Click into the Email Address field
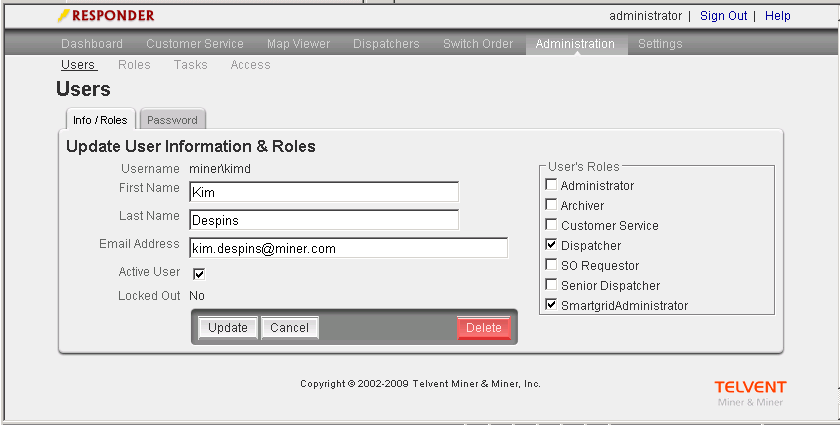 tap(347, 247)
